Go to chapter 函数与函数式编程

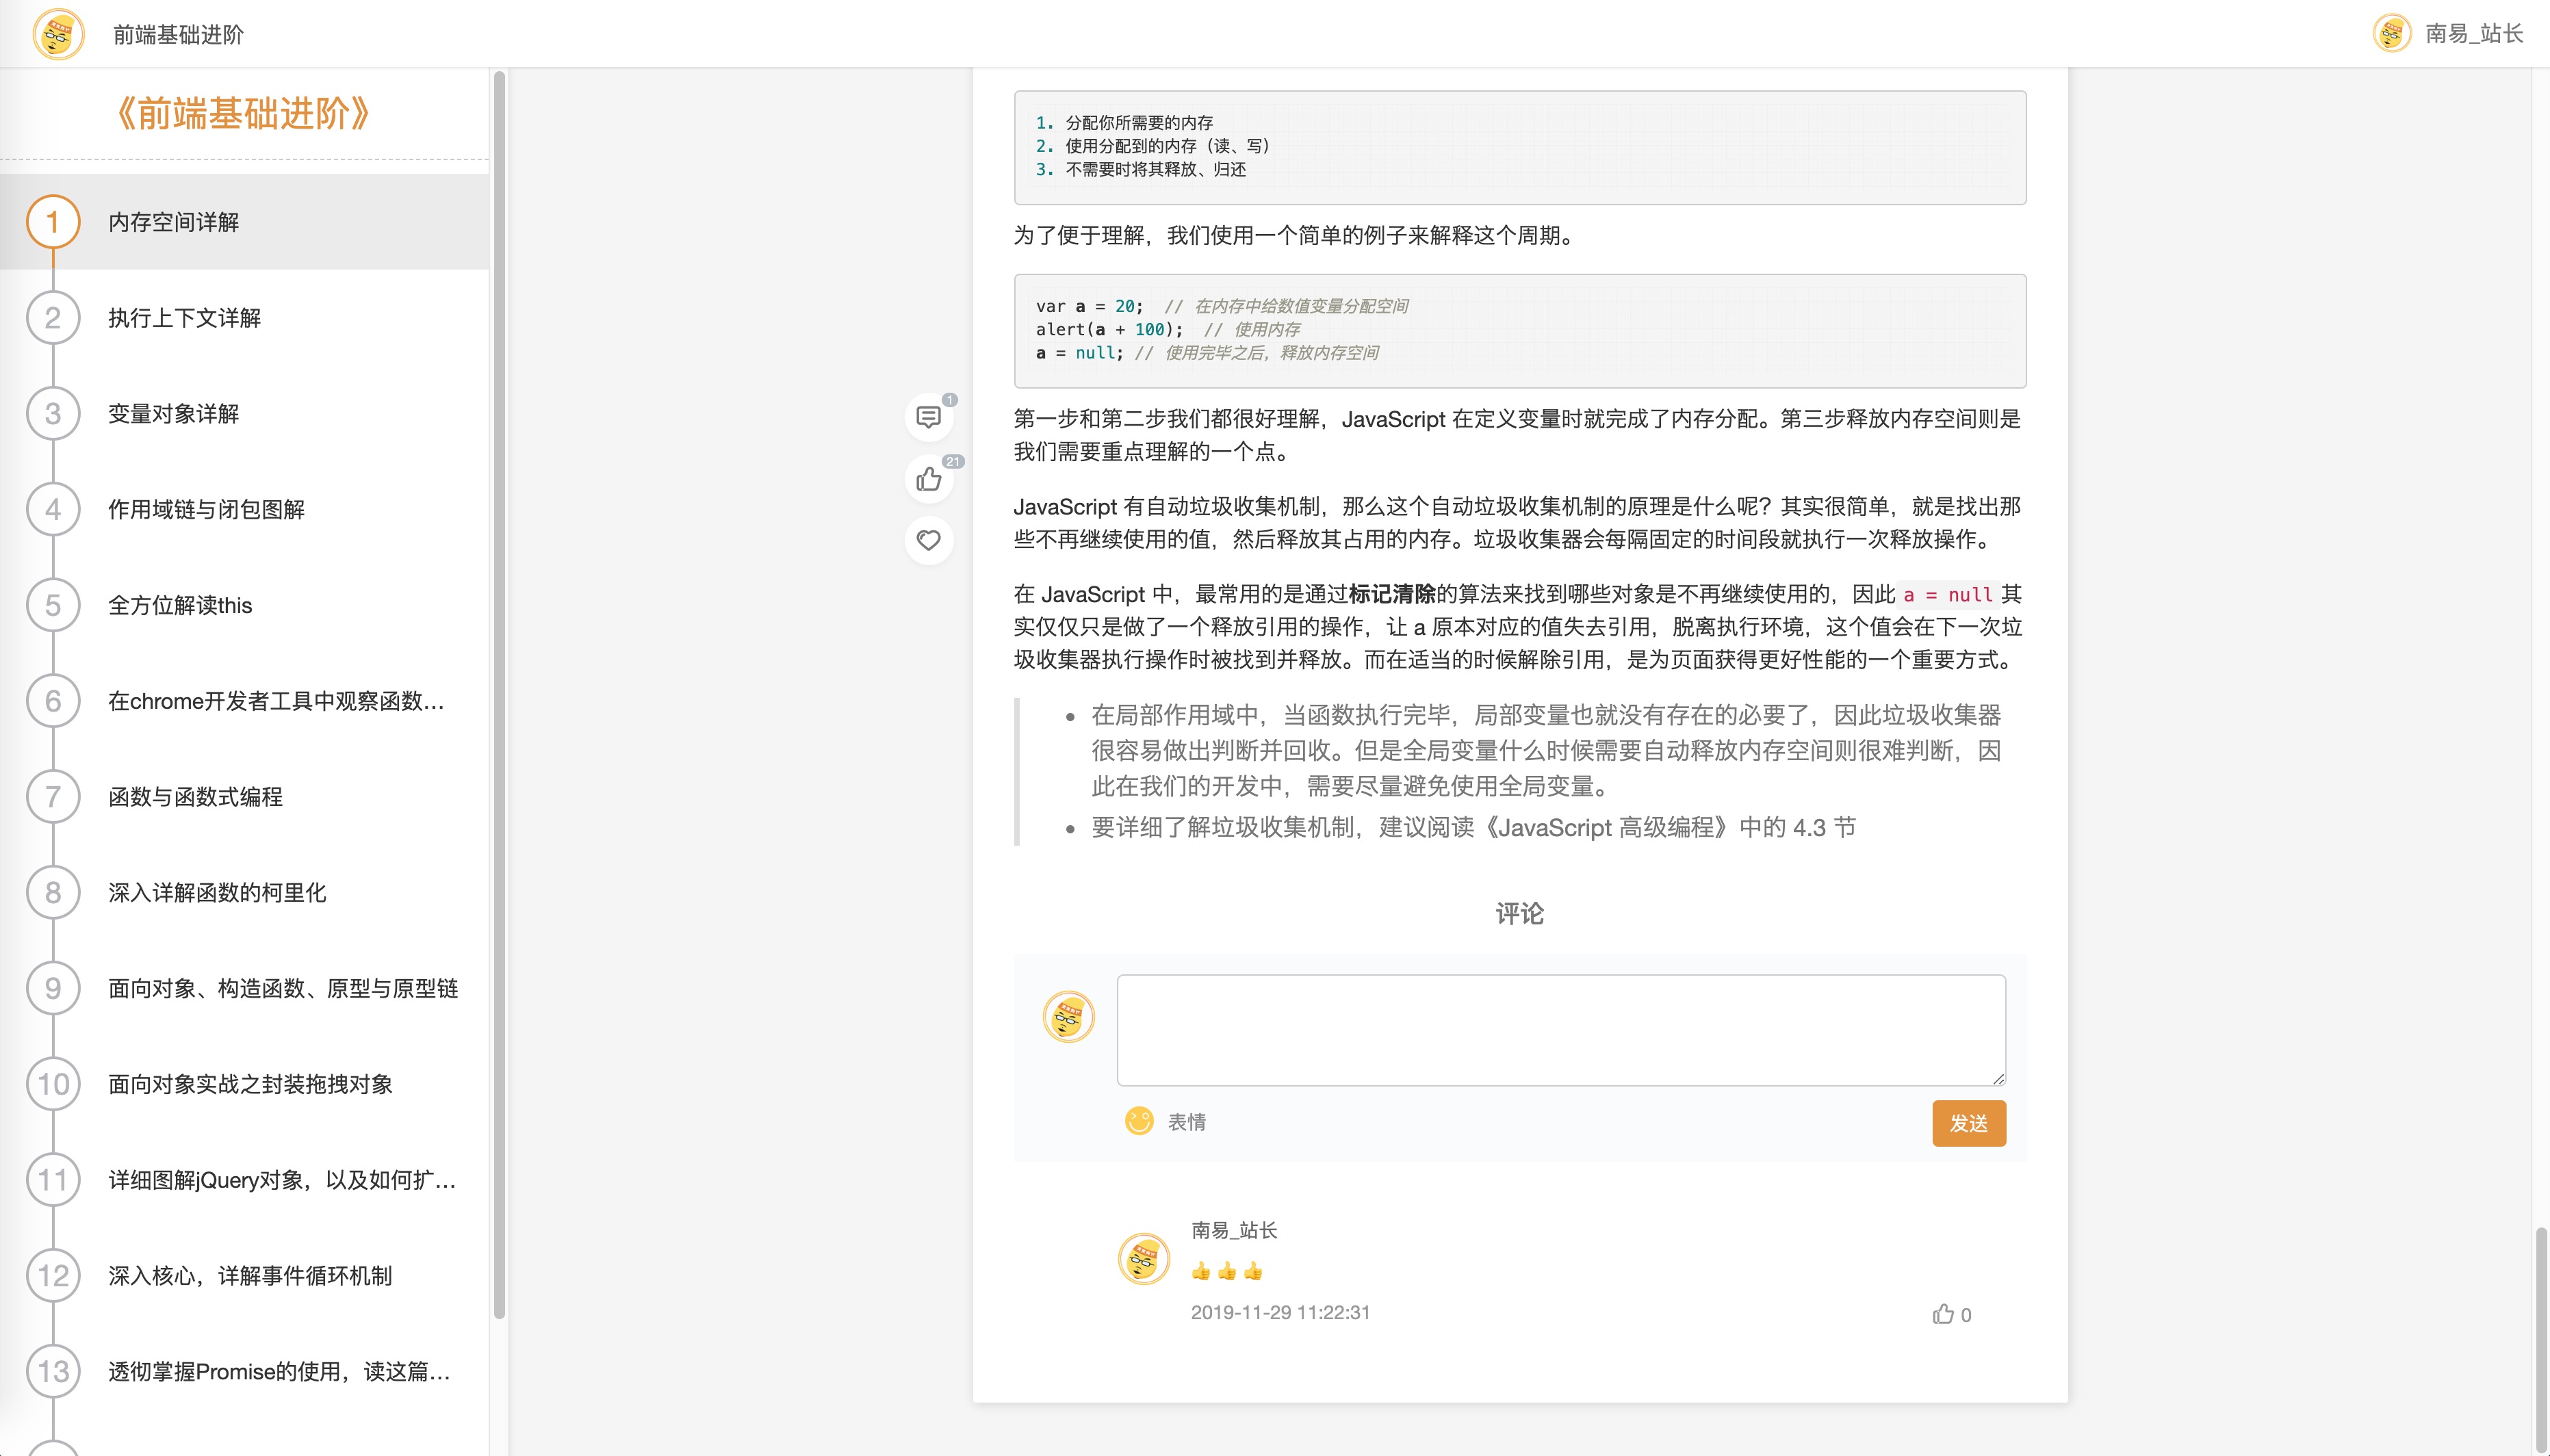coord(195,797)
